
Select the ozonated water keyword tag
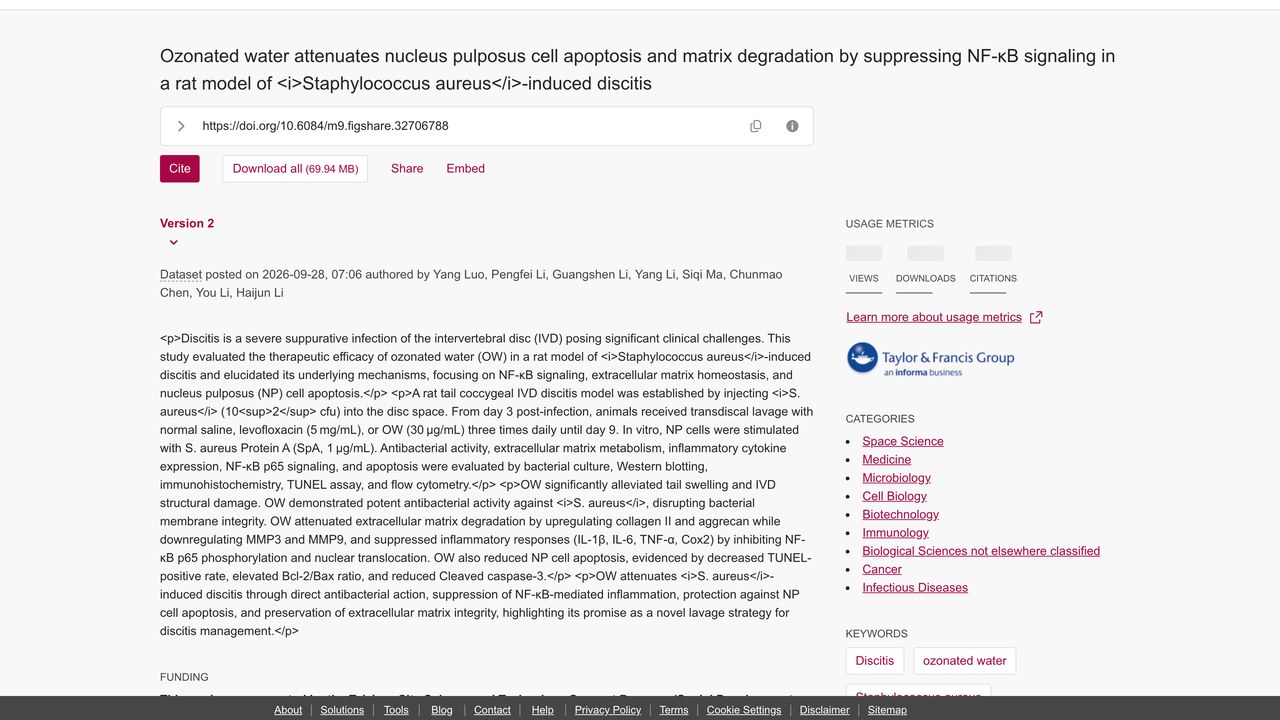pos(965,661)
